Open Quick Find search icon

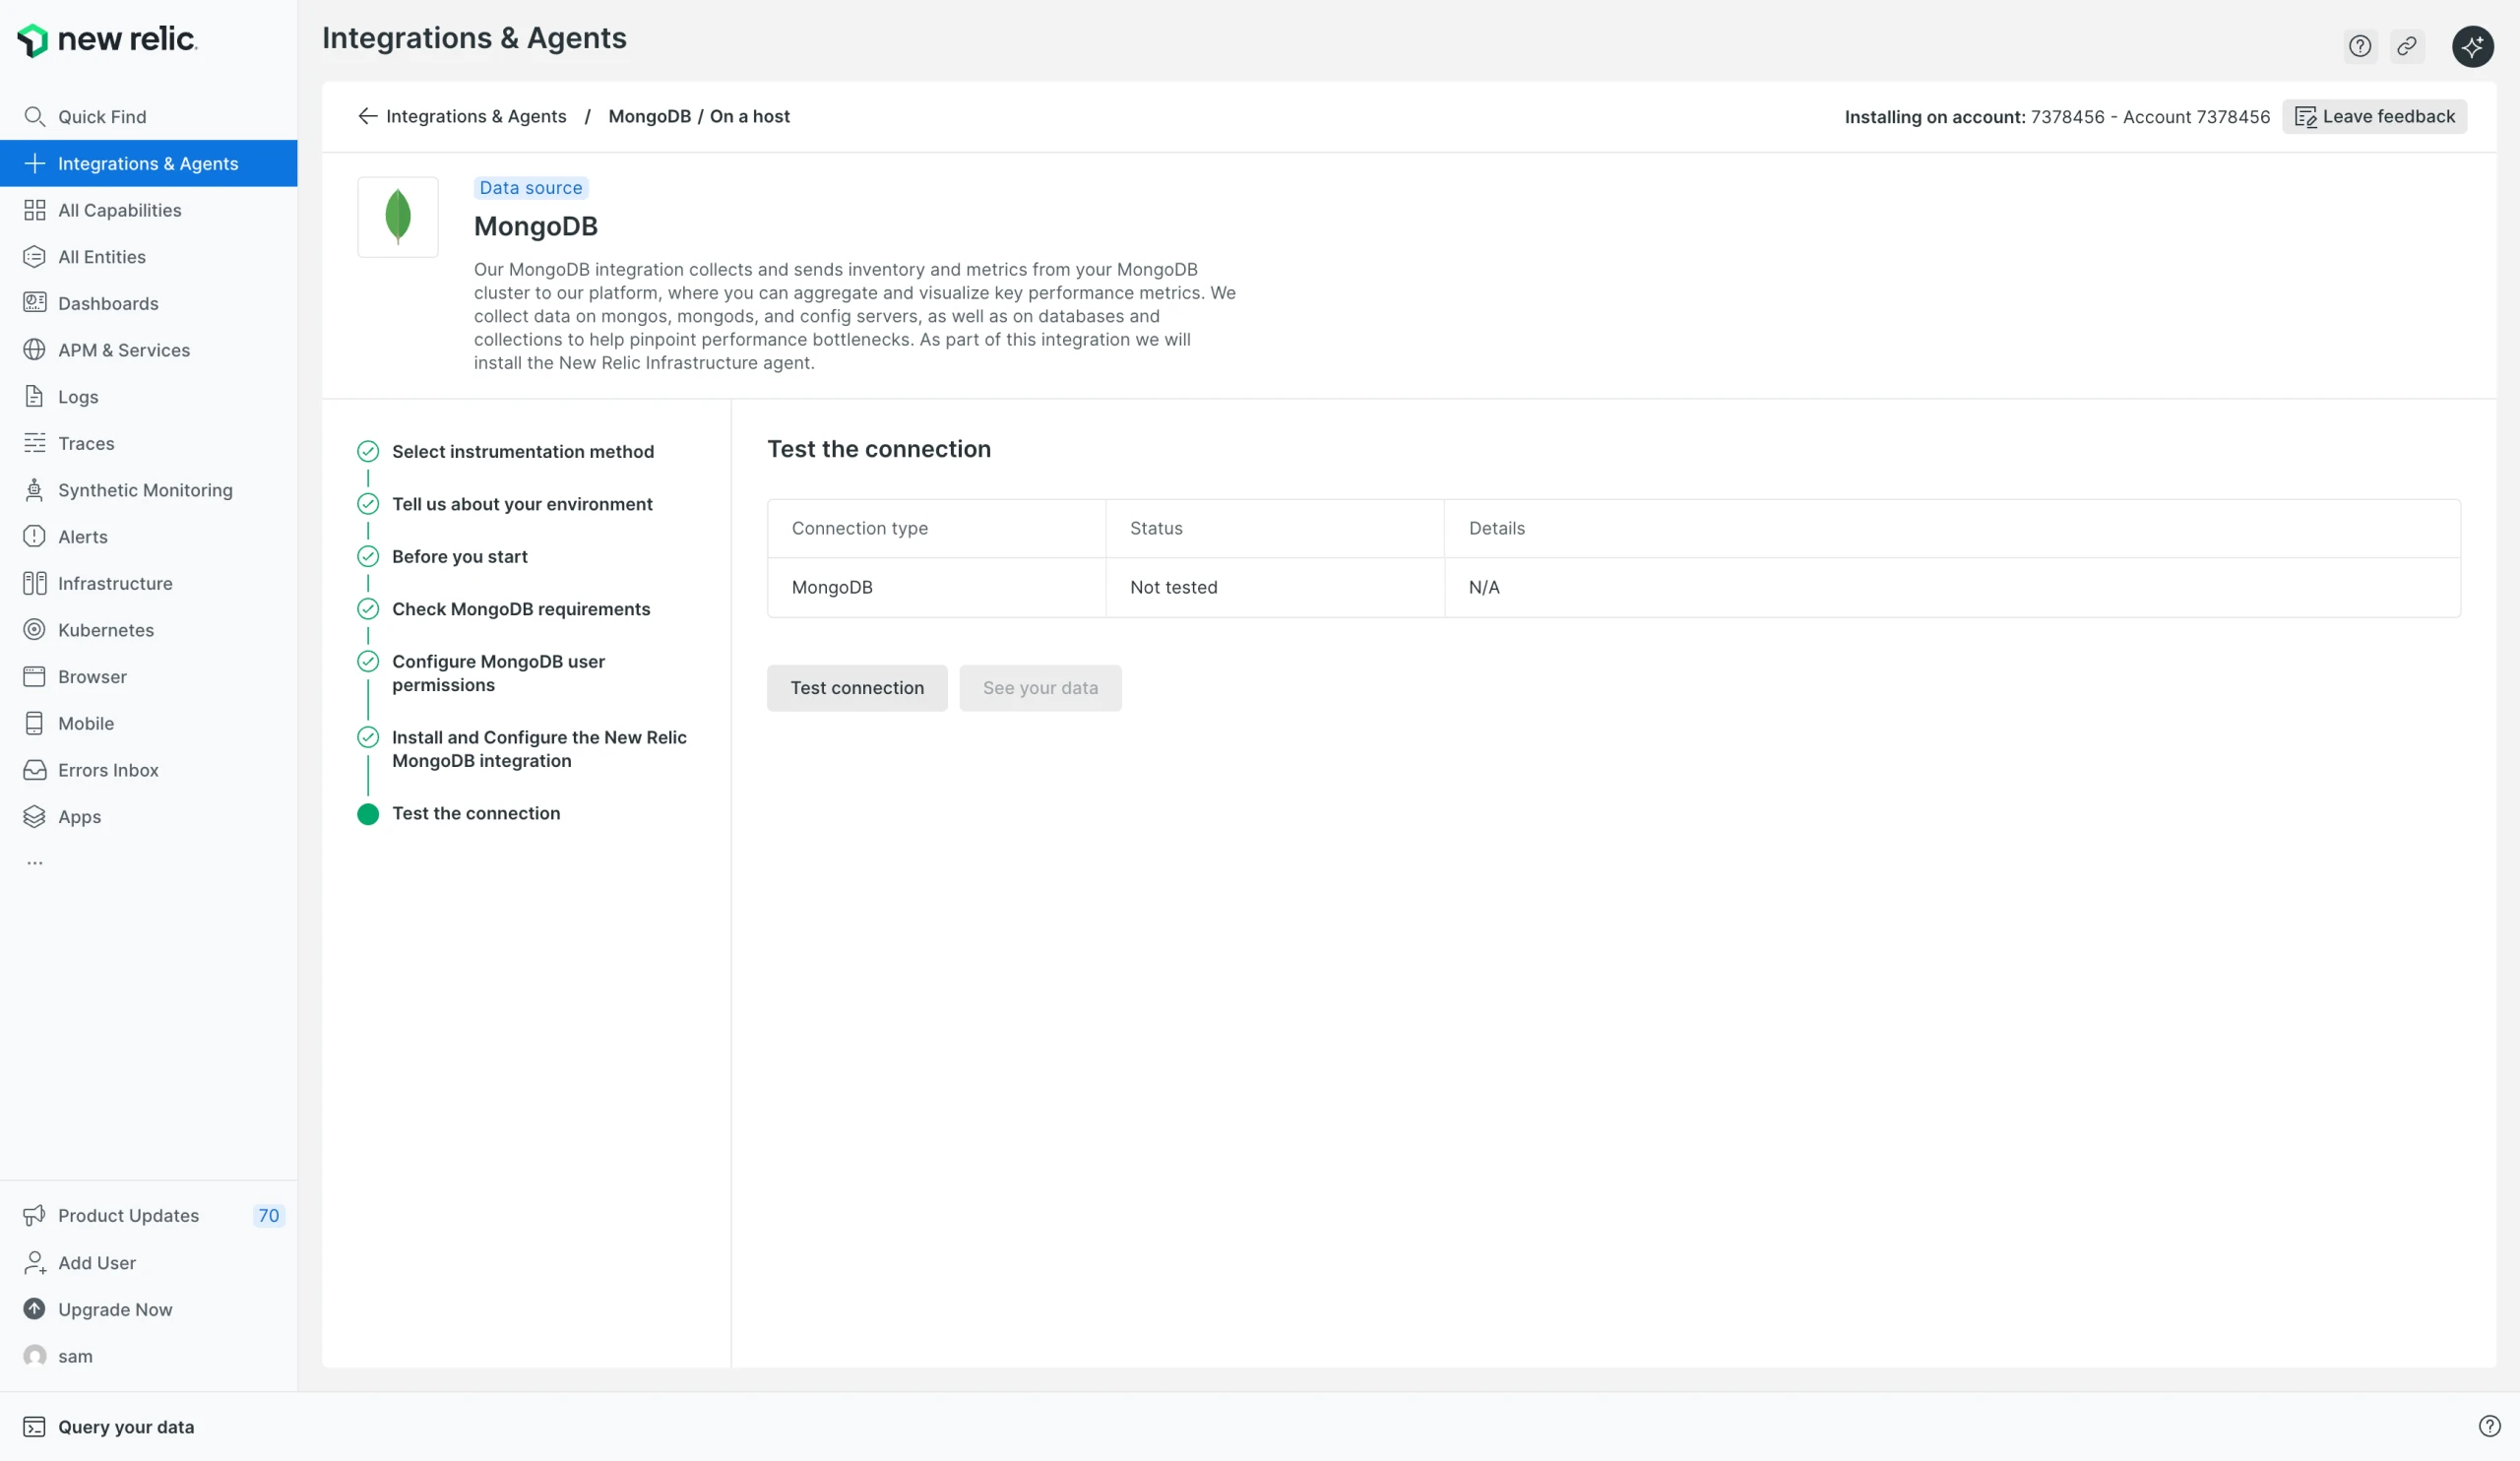(x=34, y=117)
